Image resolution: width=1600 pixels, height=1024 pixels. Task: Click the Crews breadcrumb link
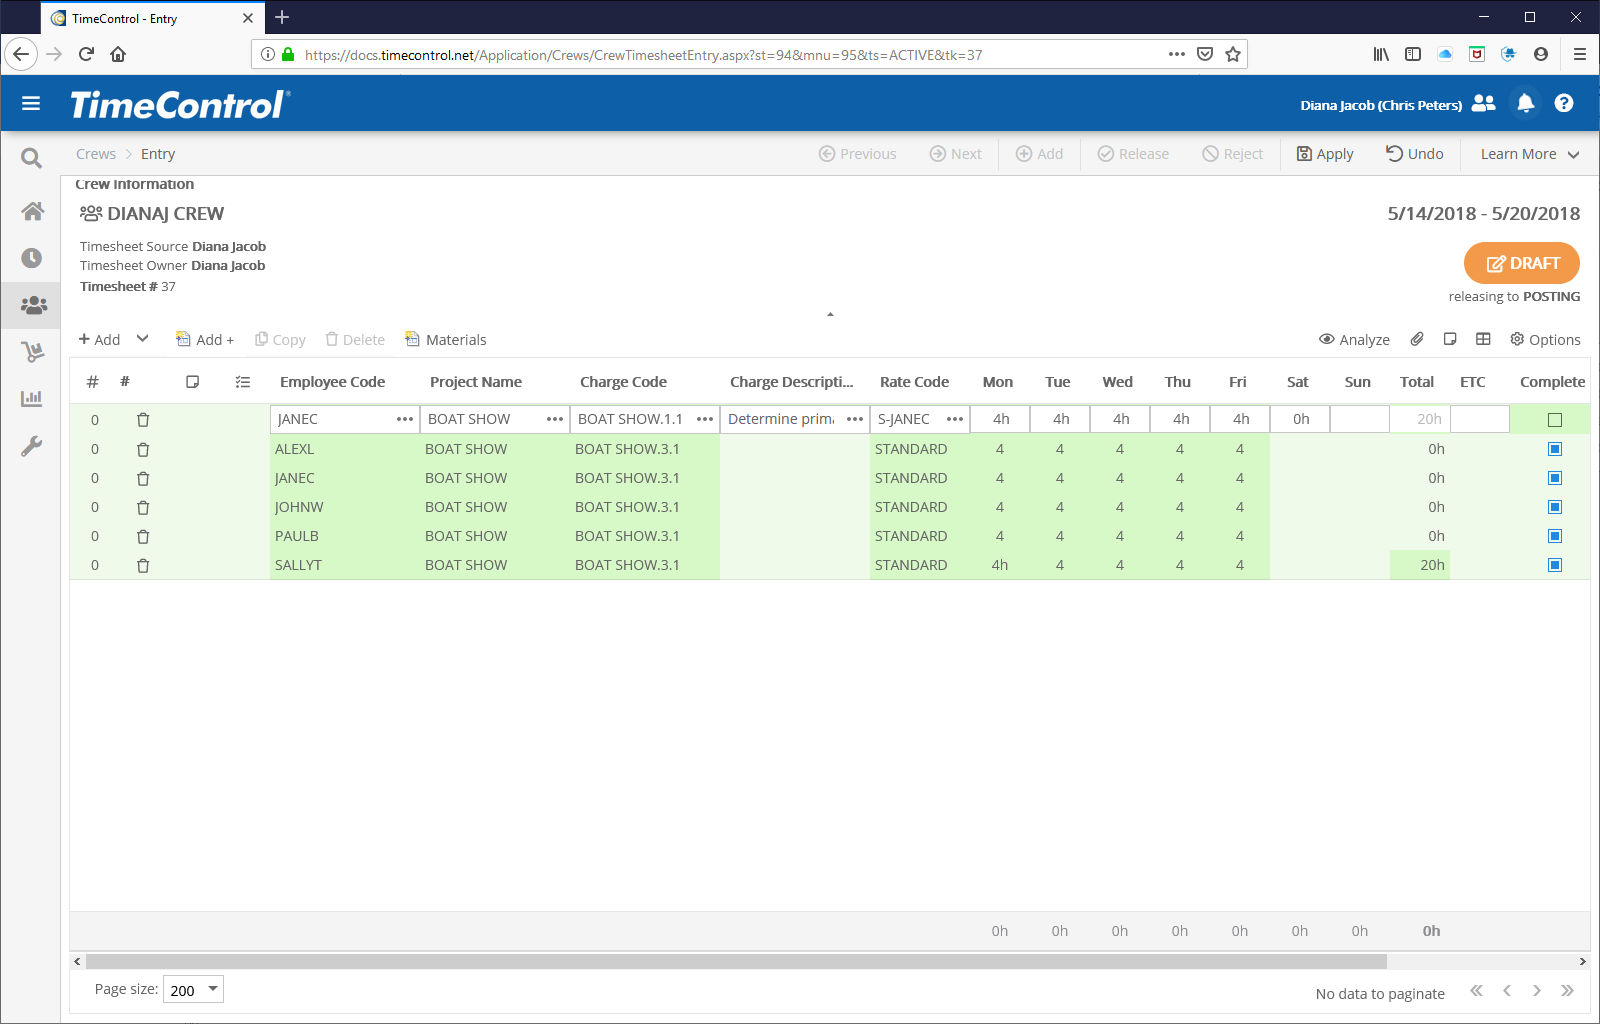click(x=96, y=154)
